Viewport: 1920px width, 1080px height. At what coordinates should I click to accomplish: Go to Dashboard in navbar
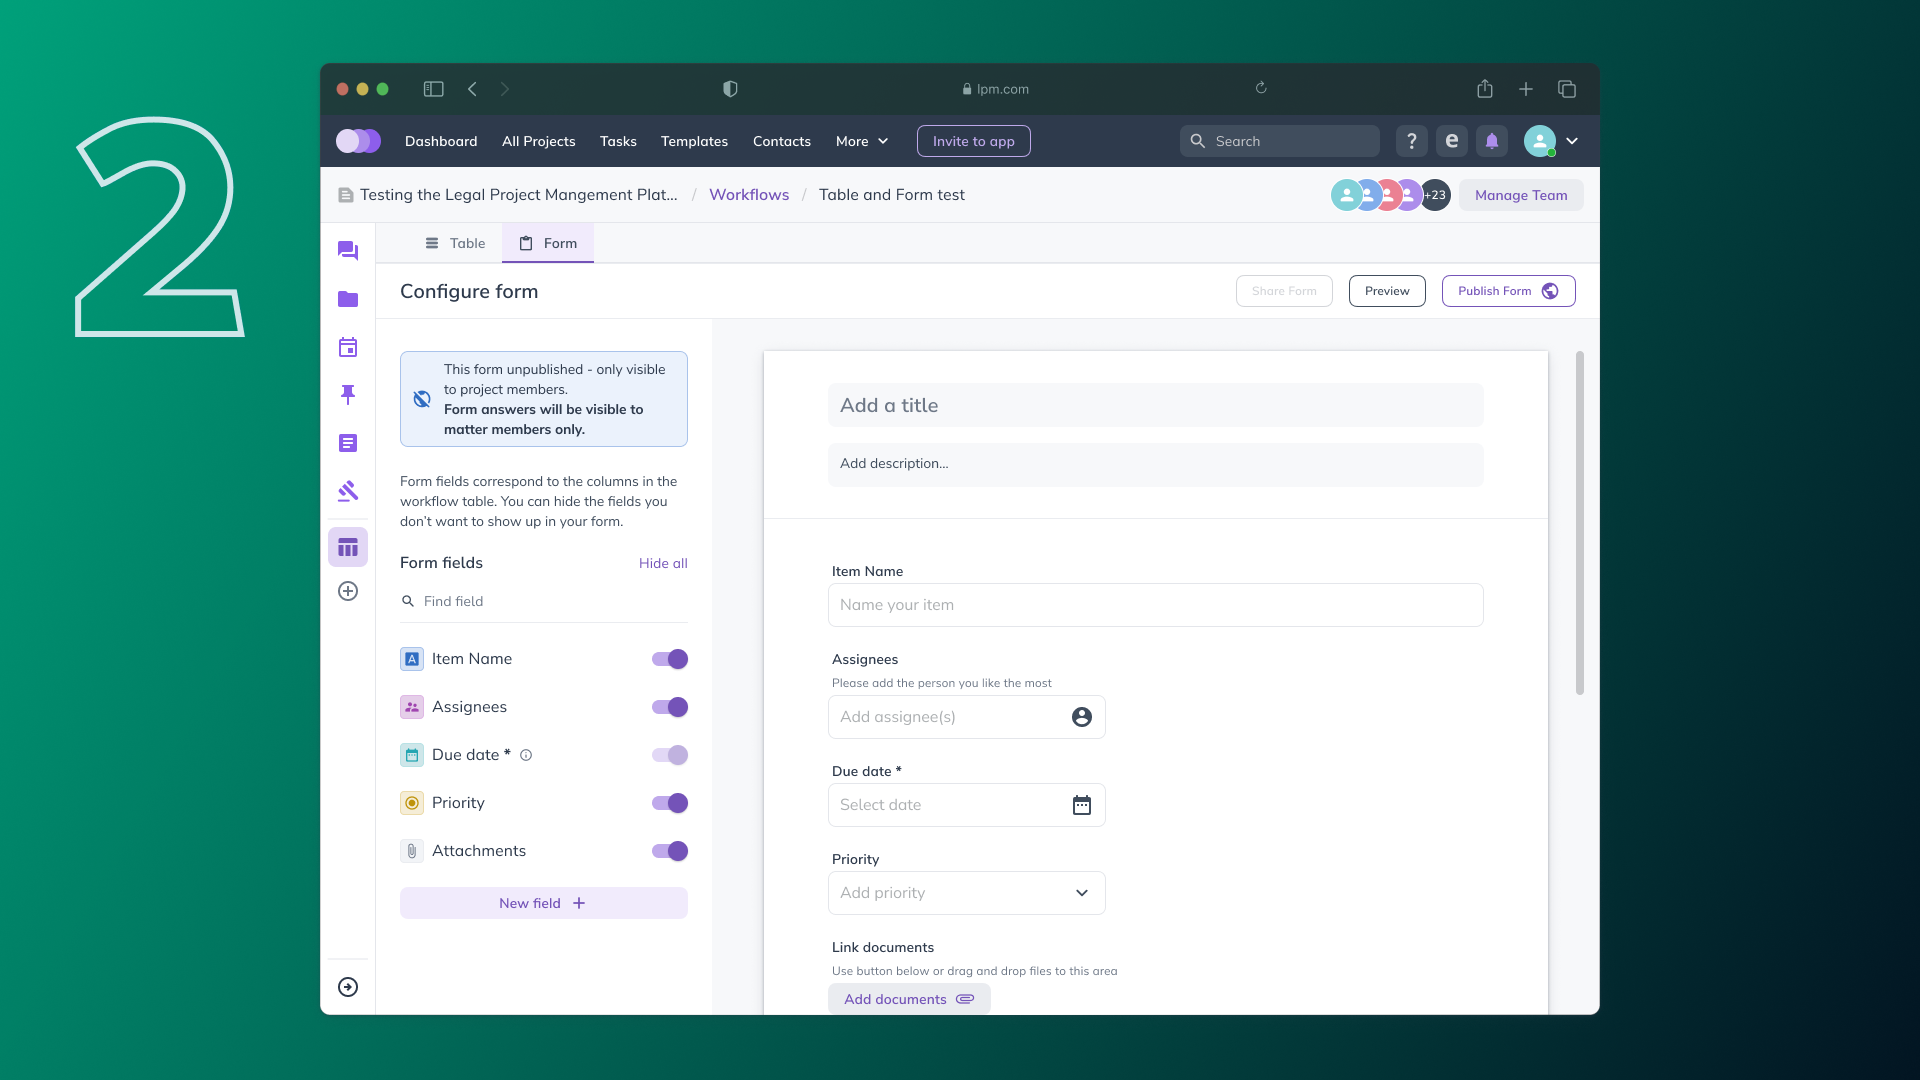coord(441,141)
